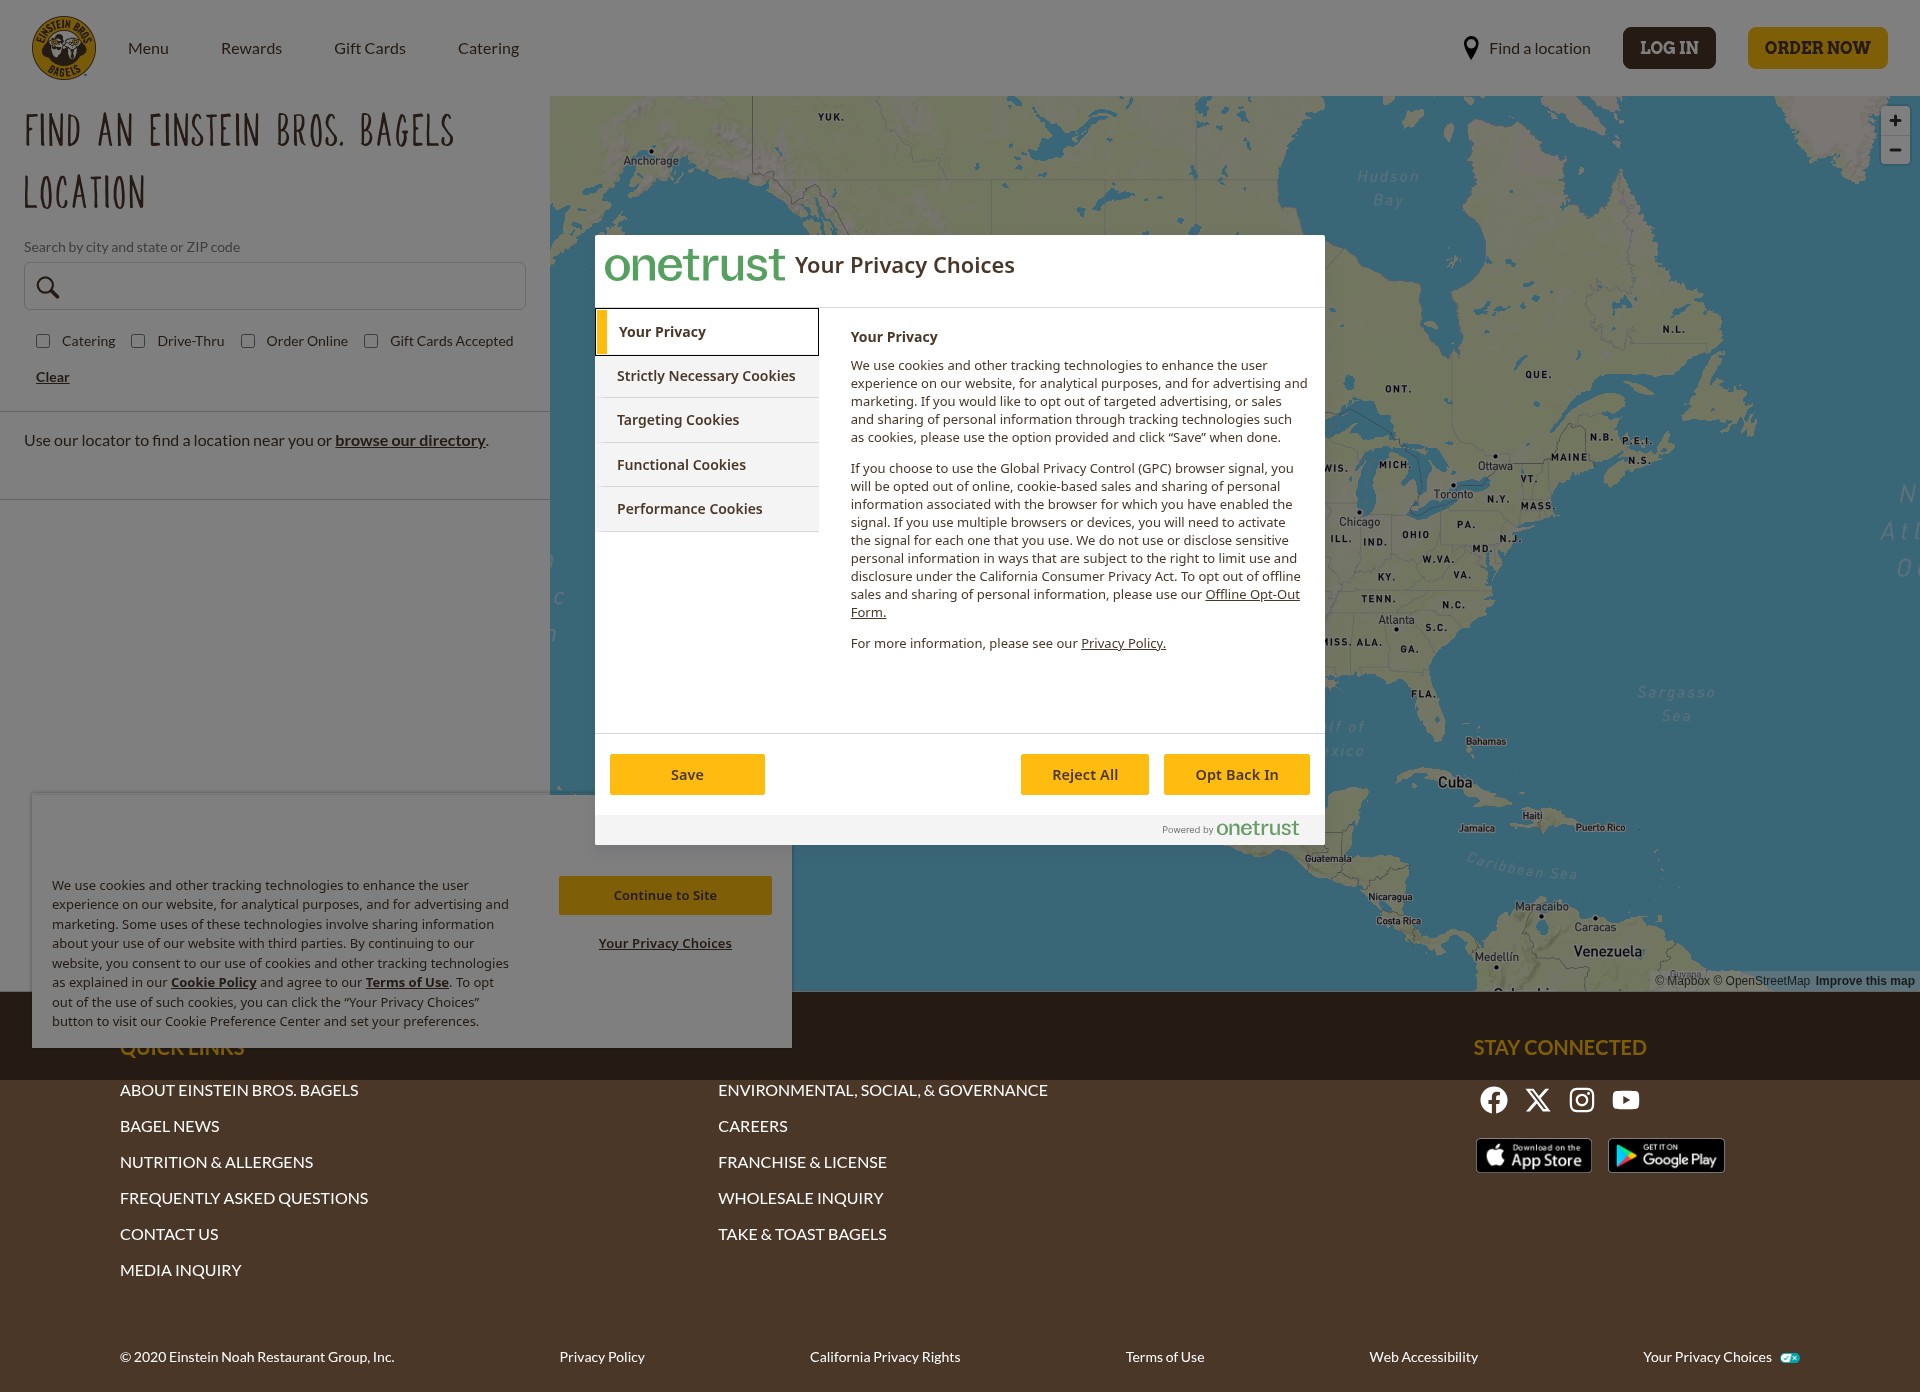
Task: Open About Einstein Bros. Bagels link
Action: pos(239,1090)
